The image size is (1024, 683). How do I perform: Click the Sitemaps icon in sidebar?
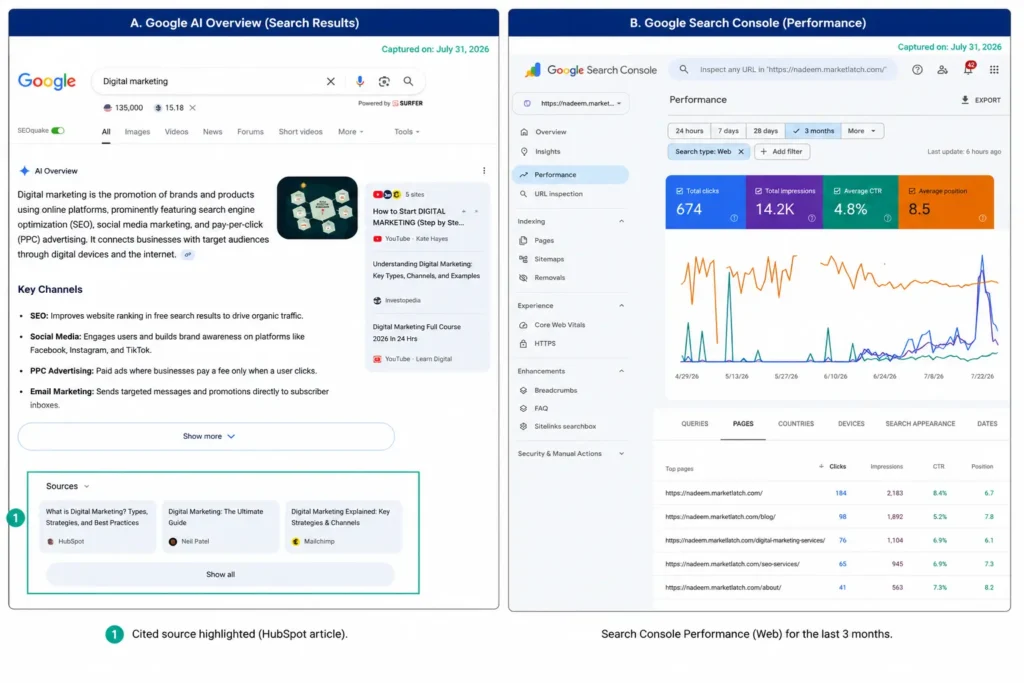pyautogui.click(x=523, y=259)
